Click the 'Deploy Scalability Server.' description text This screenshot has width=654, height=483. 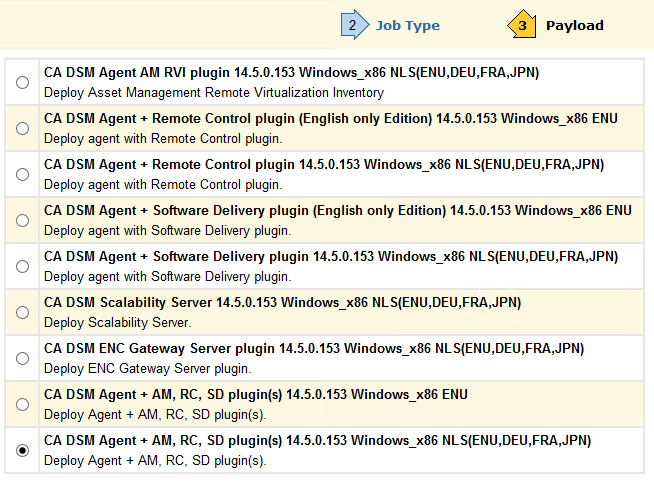click(x=117, y=323)
